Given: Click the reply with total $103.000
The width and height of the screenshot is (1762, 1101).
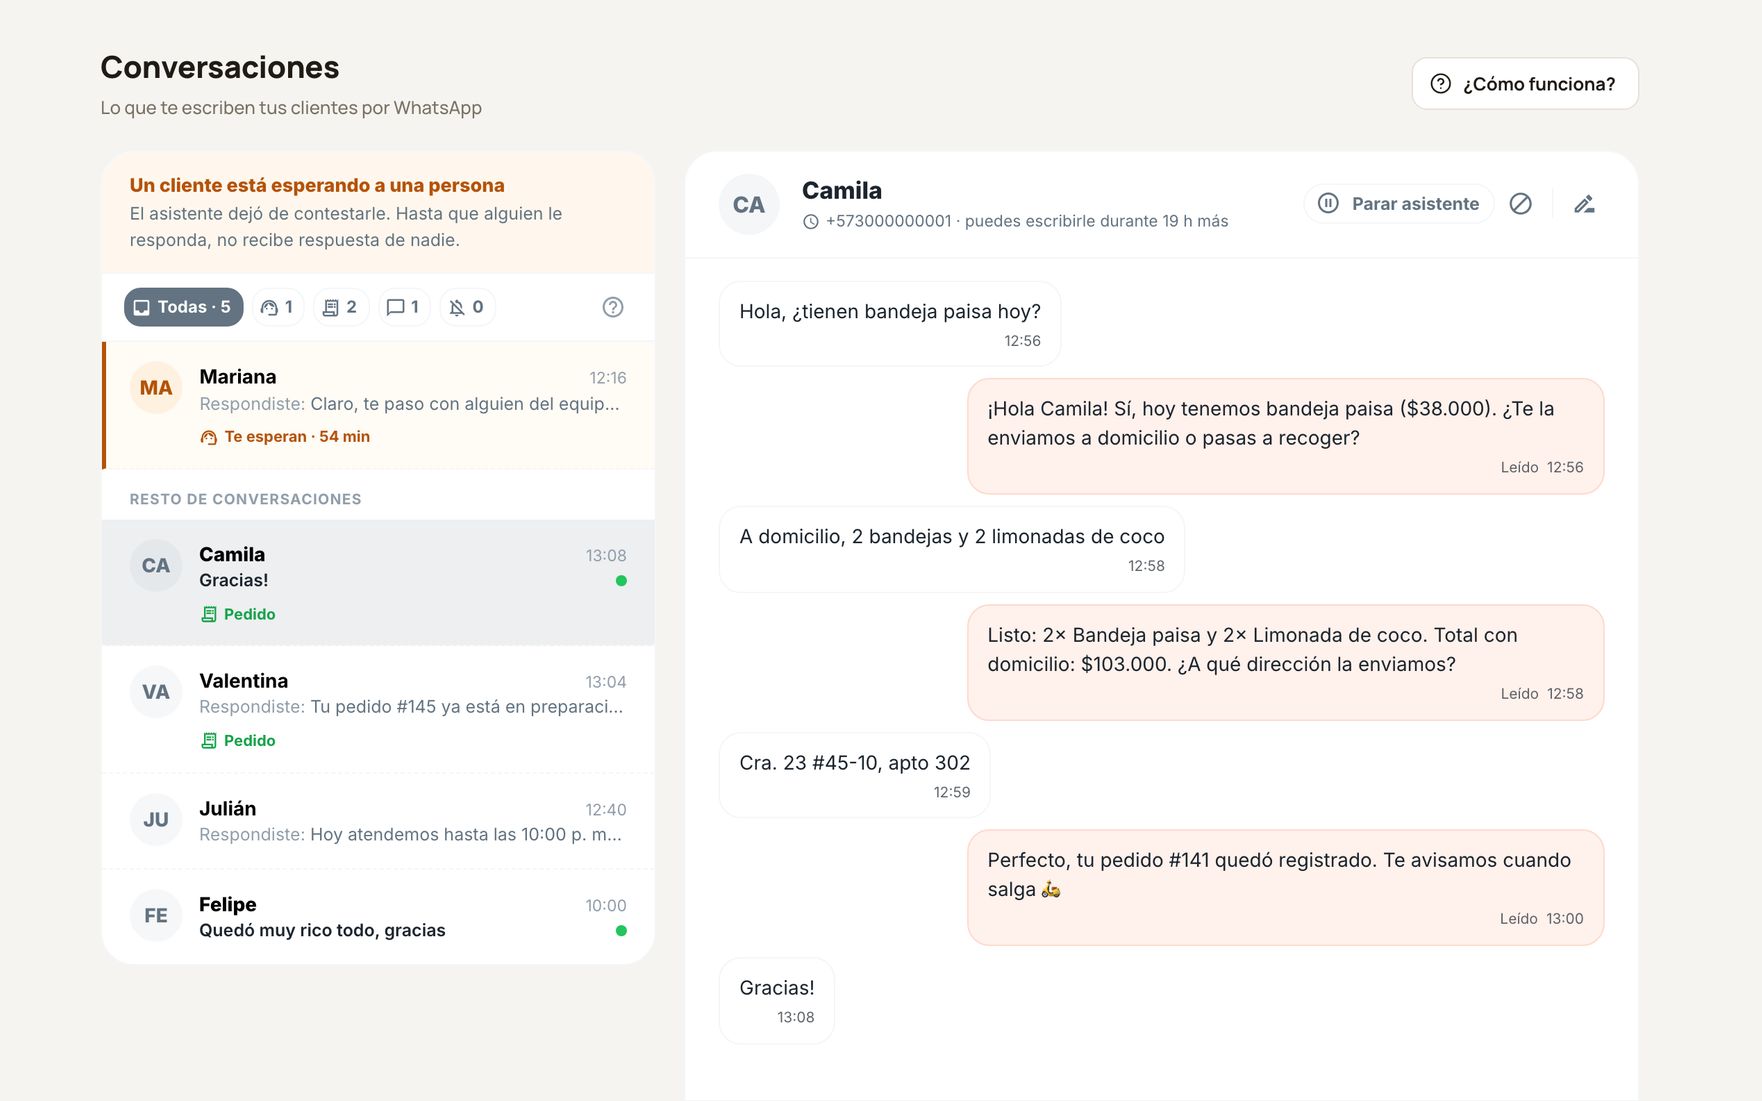Looking at the screenshot, I should (1286, 663).
